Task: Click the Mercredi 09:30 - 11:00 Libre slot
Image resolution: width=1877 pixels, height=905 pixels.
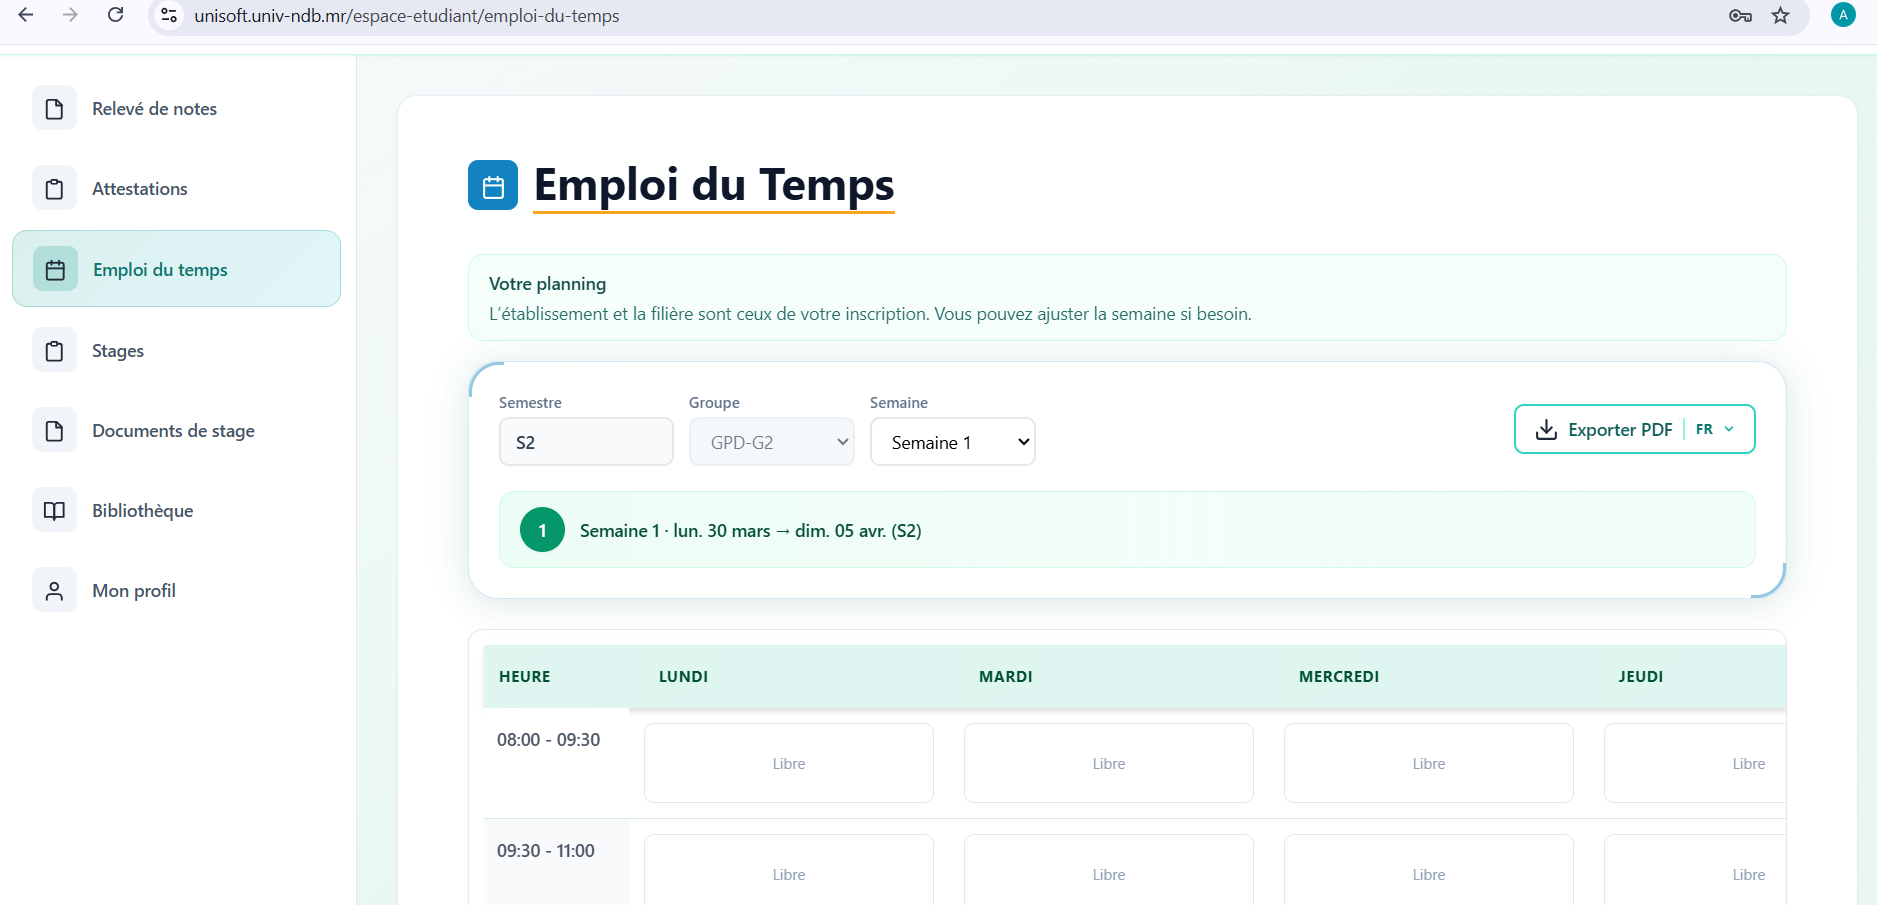Action: [x=1429, y=870]
